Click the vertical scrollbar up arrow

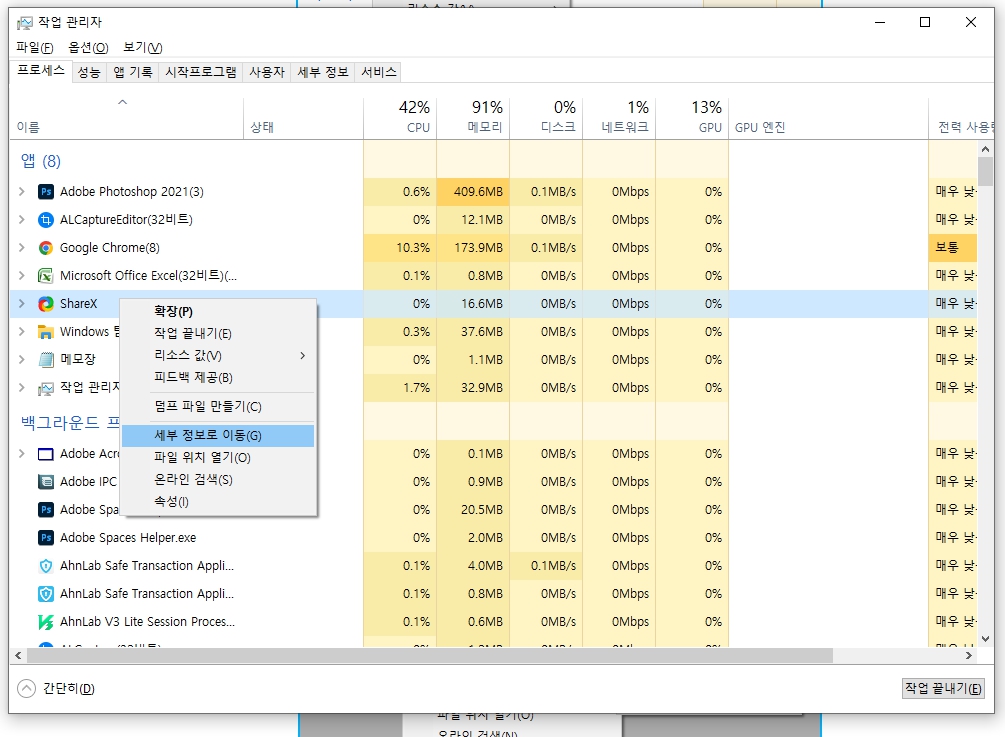point(985,149)
